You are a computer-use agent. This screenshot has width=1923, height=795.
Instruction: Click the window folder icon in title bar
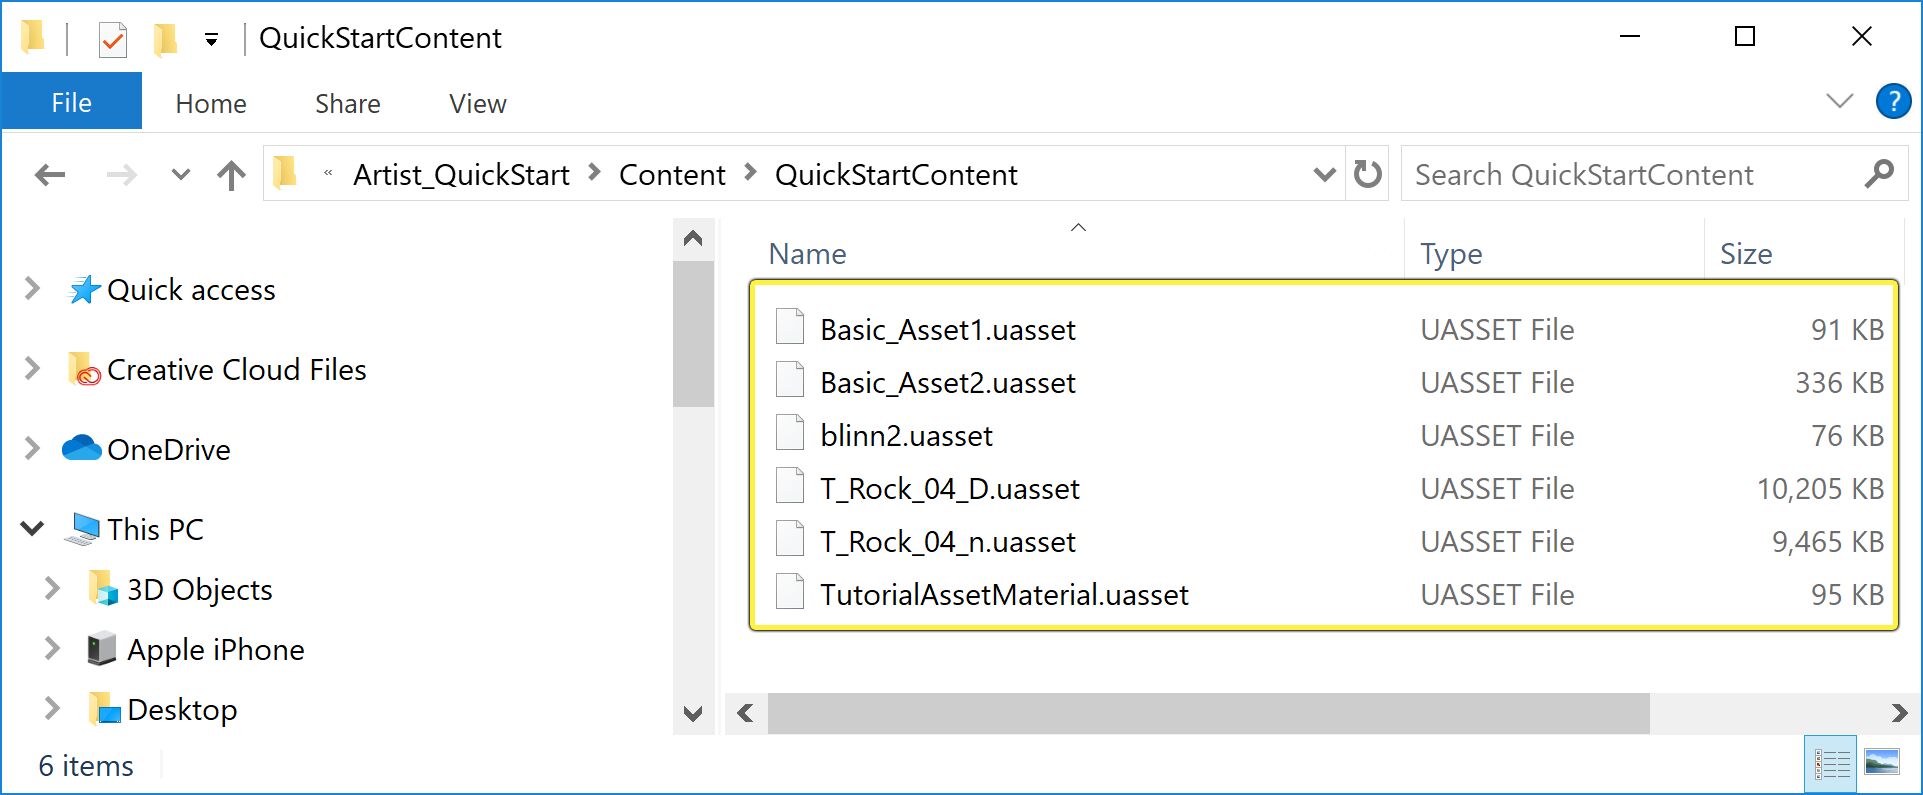[x=33, y=38]
